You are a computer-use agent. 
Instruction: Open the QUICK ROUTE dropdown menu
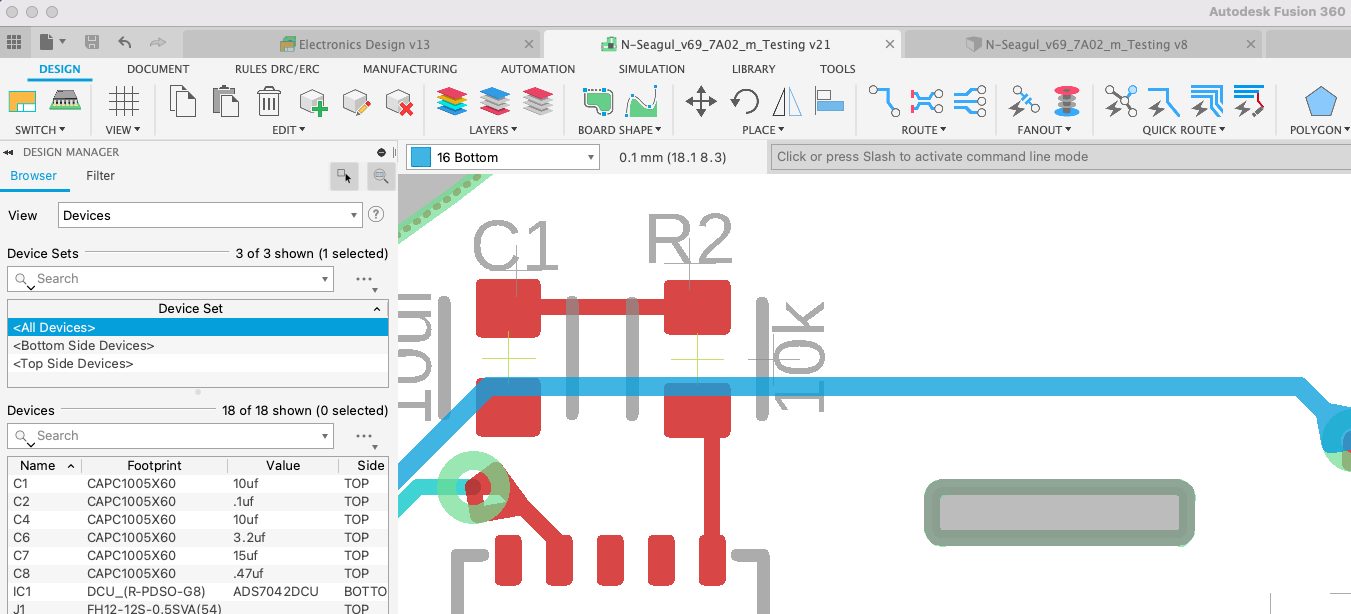pyautogui.click(x=1185, y=130)
